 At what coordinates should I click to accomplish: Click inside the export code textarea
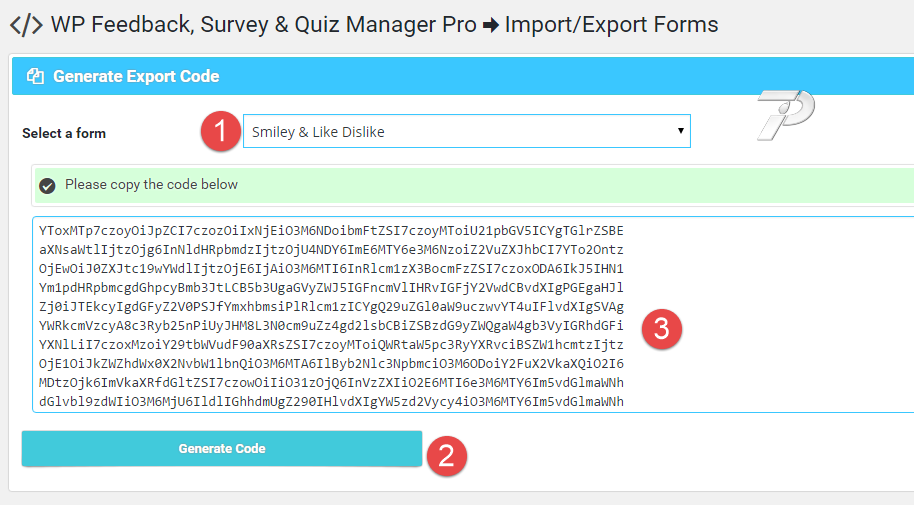click(473, 314)
